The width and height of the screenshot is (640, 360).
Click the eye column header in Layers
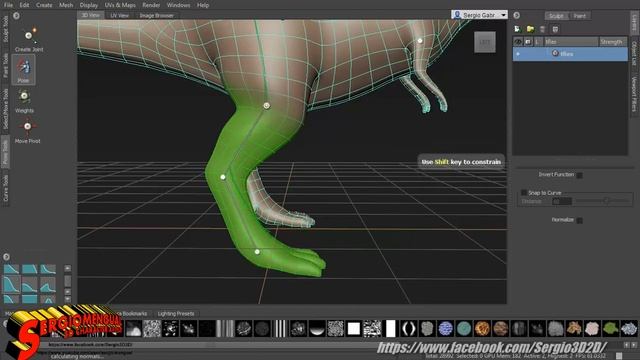518,42
